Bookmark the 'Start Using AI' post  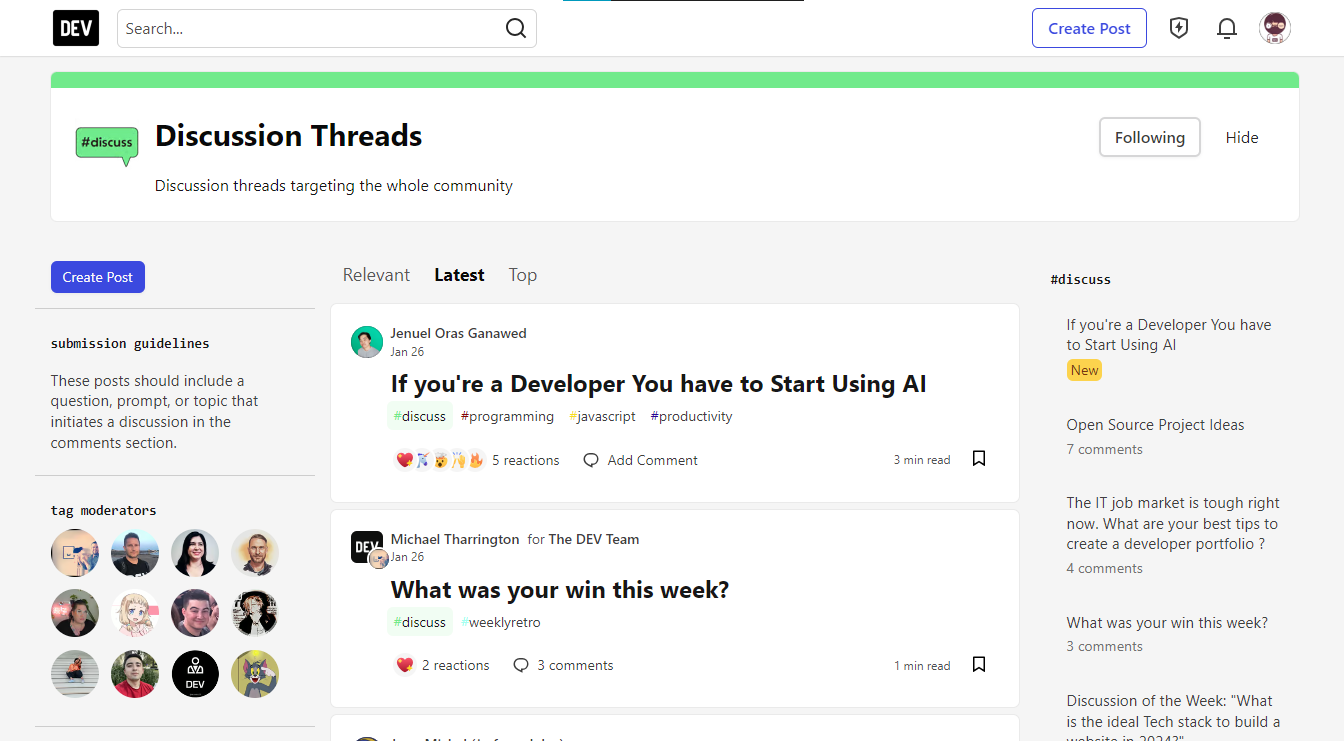(979, 459)
